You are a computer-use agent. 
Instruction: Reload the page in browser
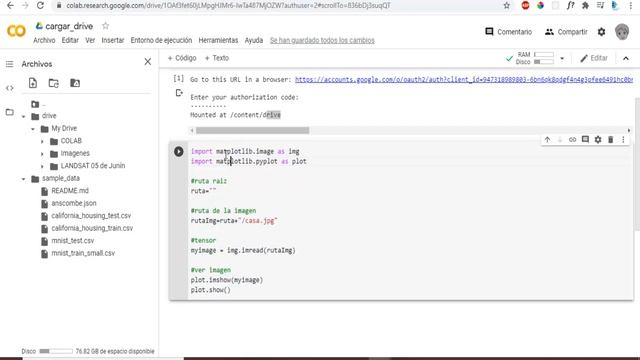[x=40, y=5]
